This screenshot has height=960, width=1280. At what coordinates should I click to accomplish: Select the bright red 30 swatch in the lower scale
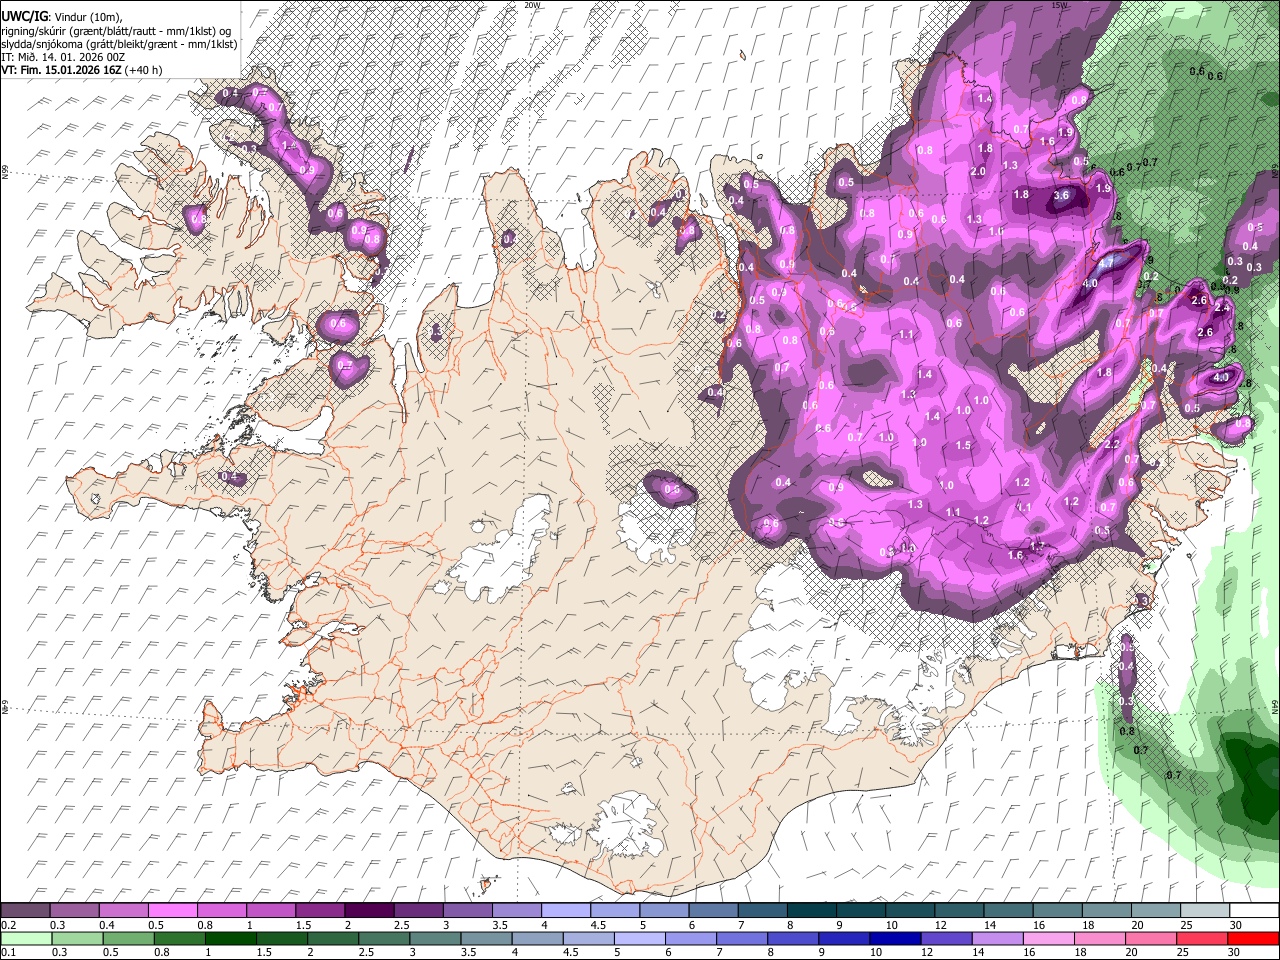[x=1254, y=938]
